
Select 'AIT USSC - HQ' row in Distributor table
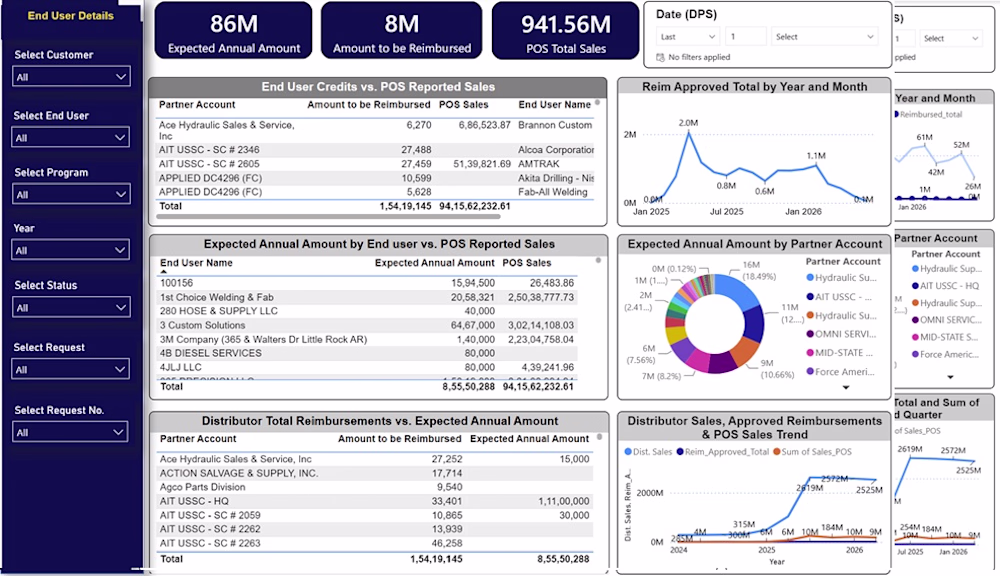[375, 501]
